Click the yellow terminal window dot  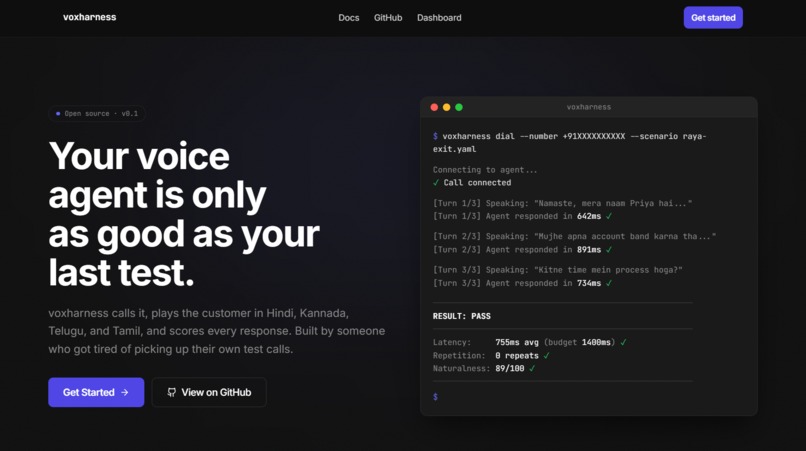click(447, 107)
